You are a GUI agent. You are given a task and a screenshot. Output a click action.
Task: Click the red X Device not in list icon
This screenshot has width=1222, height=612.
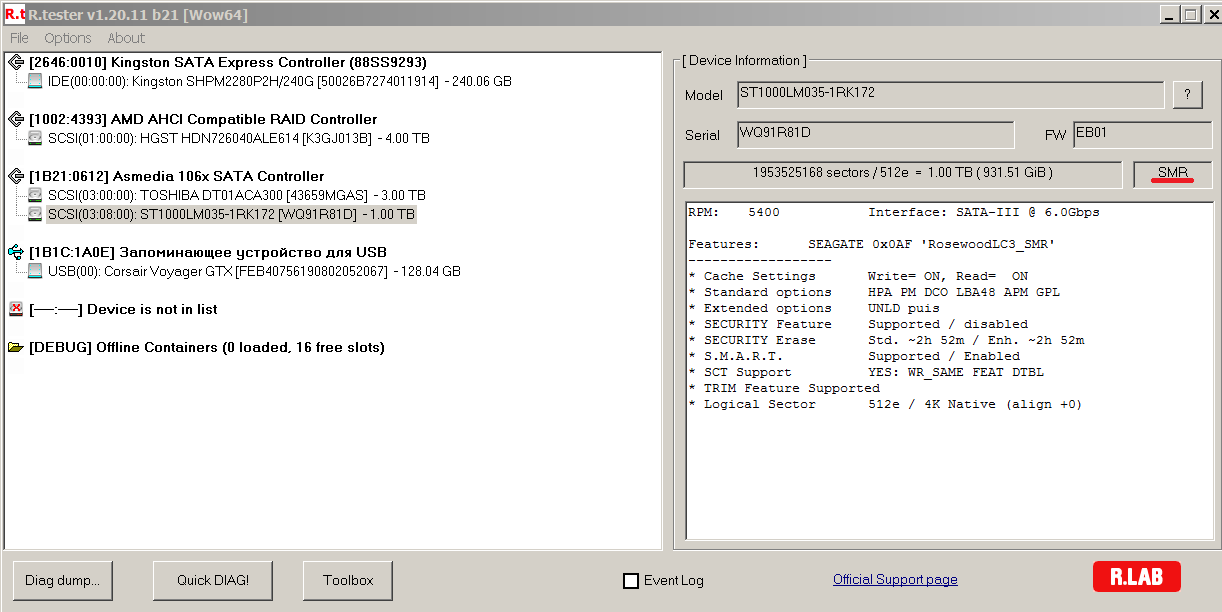(16, 309)
